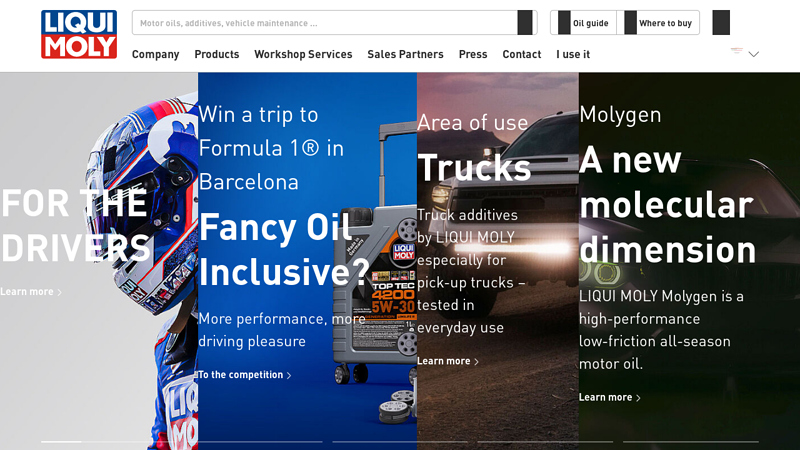Expand the language selector chevron
This screenshot has width=800, height=450.
(x=754, y=54)
